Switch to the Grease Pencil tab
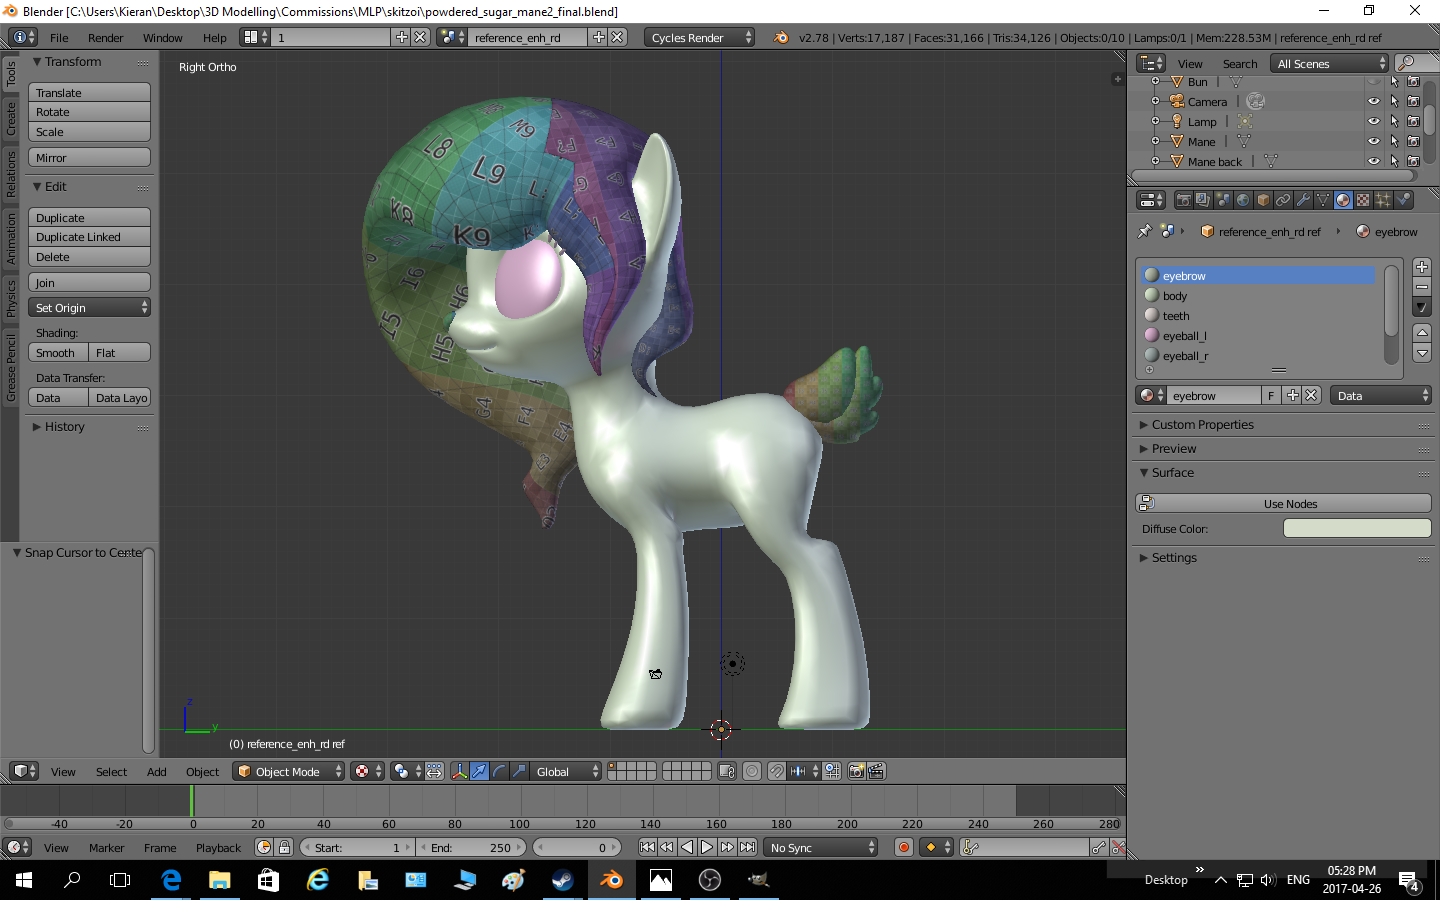This screenshot has height=900, width=1440. (11, 368)
